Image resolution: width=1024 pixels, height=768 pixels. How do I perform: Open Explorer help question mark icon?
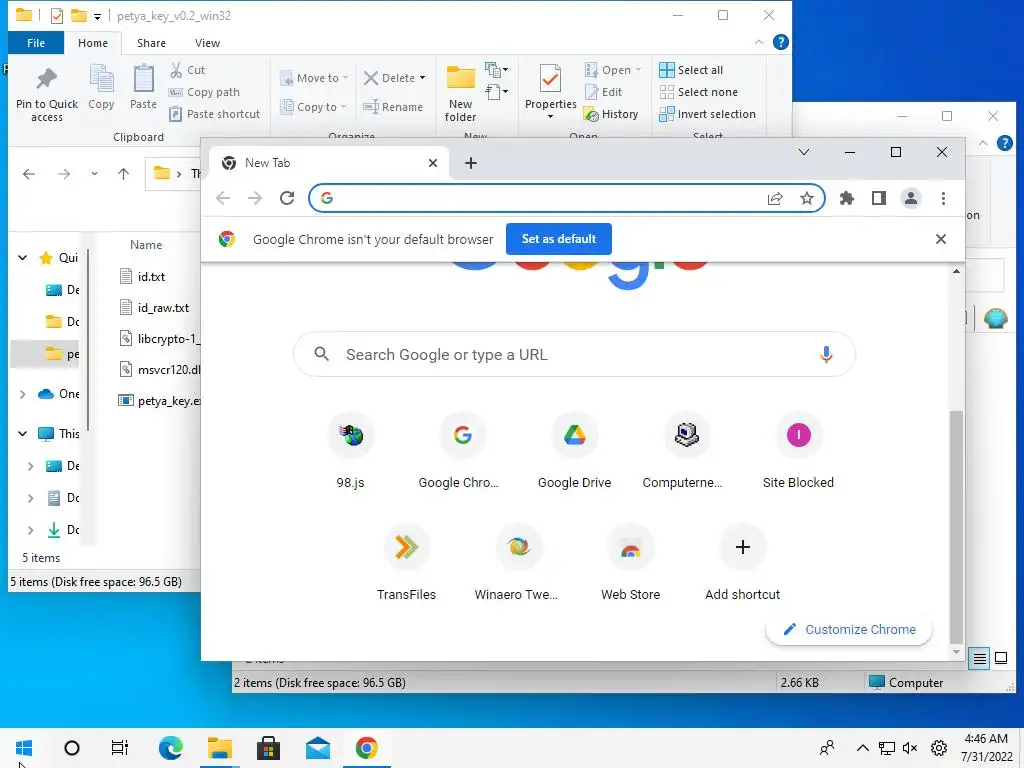point(780,42)
